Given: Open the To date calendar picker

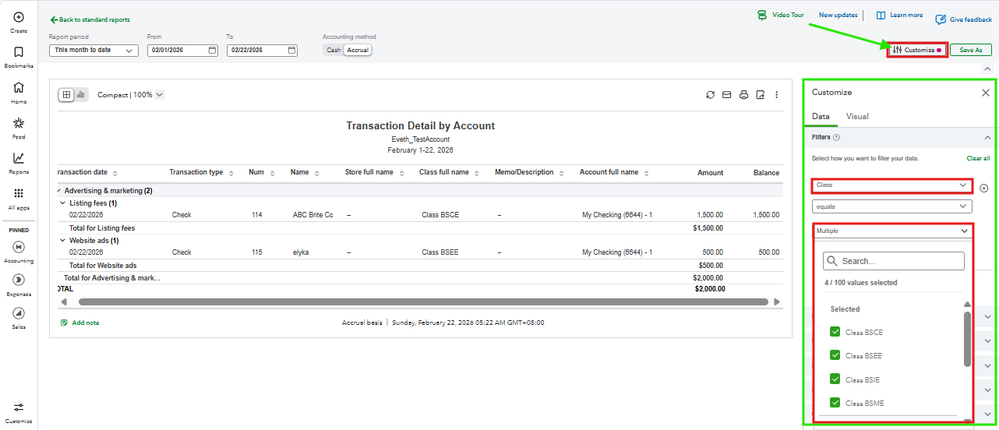Looking at the screenshot, I should click(x=292, y=50).
